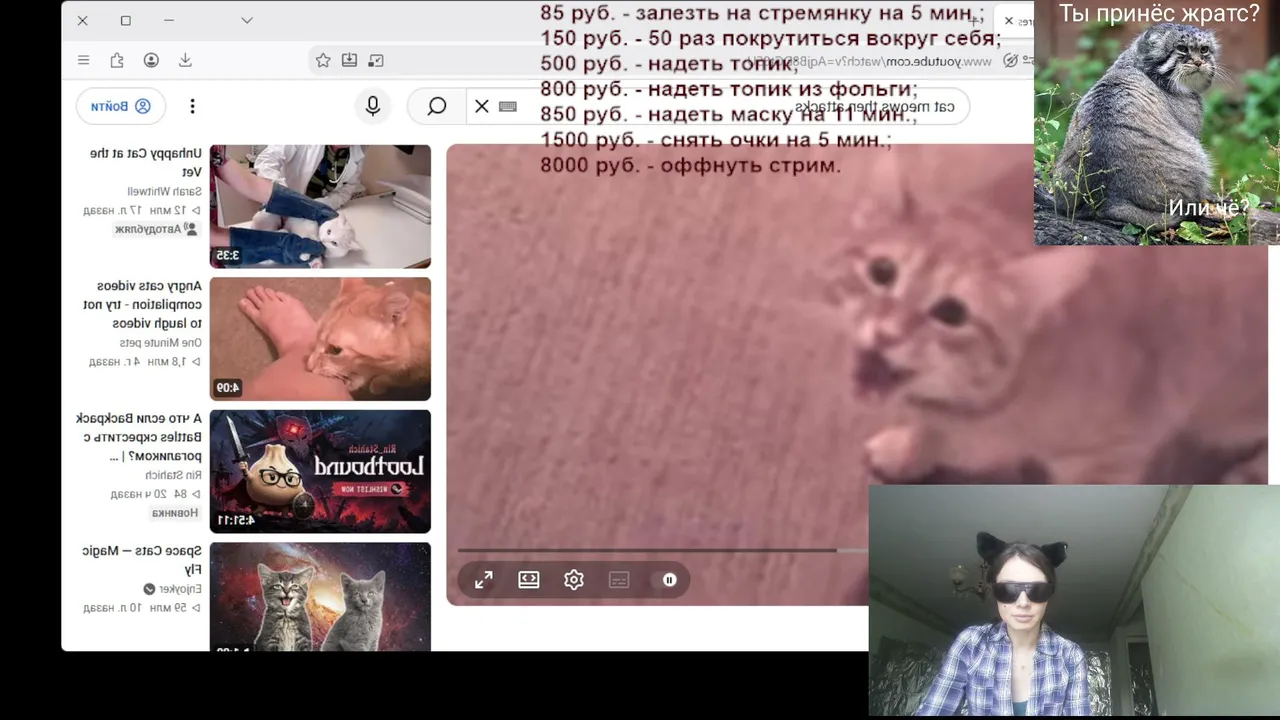Open the Angry cats compilation thumbnail
The image size is (1280, 720).
tap(320, 339)
